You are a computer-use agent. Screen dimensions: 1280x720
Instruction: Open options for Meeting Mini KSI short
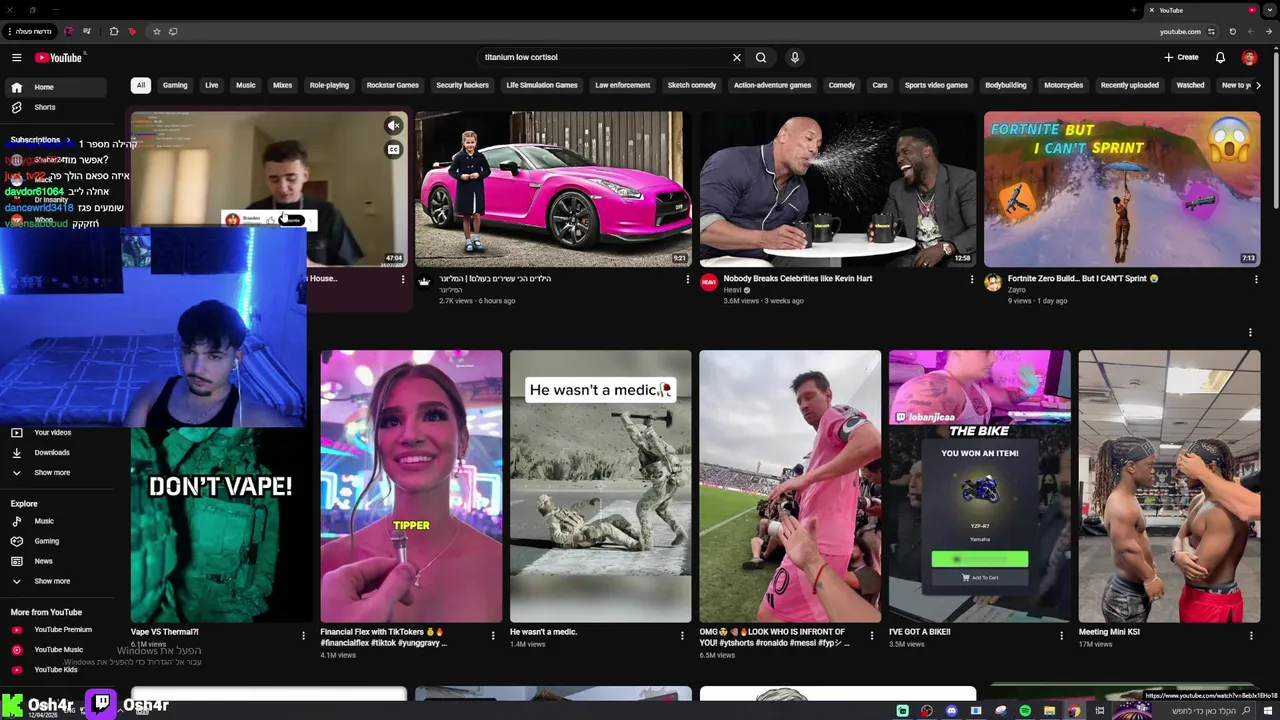click(1251, 635)
